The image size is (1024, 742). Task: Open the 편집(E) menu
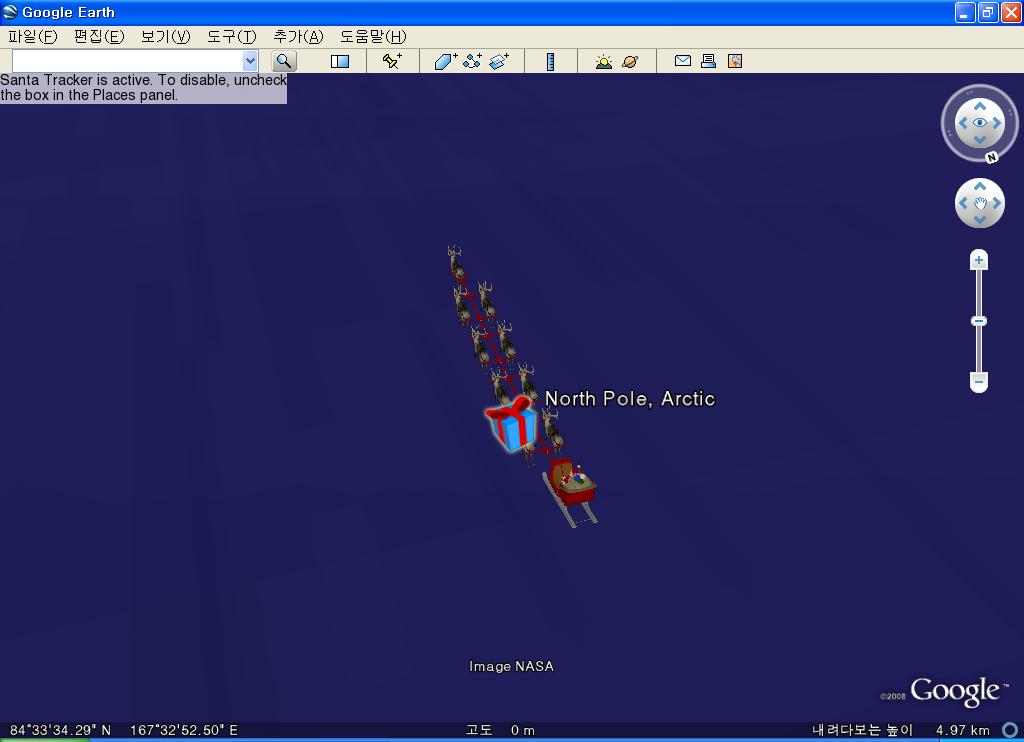click(x=99, y=37)
